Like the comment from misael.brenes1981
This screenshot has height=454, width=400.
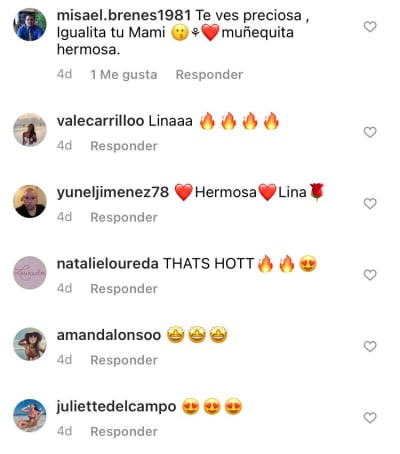(x=370, y=27)
